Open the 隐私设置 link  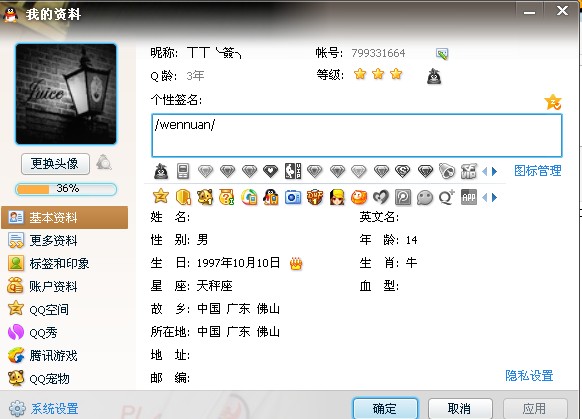coord(529,376)
